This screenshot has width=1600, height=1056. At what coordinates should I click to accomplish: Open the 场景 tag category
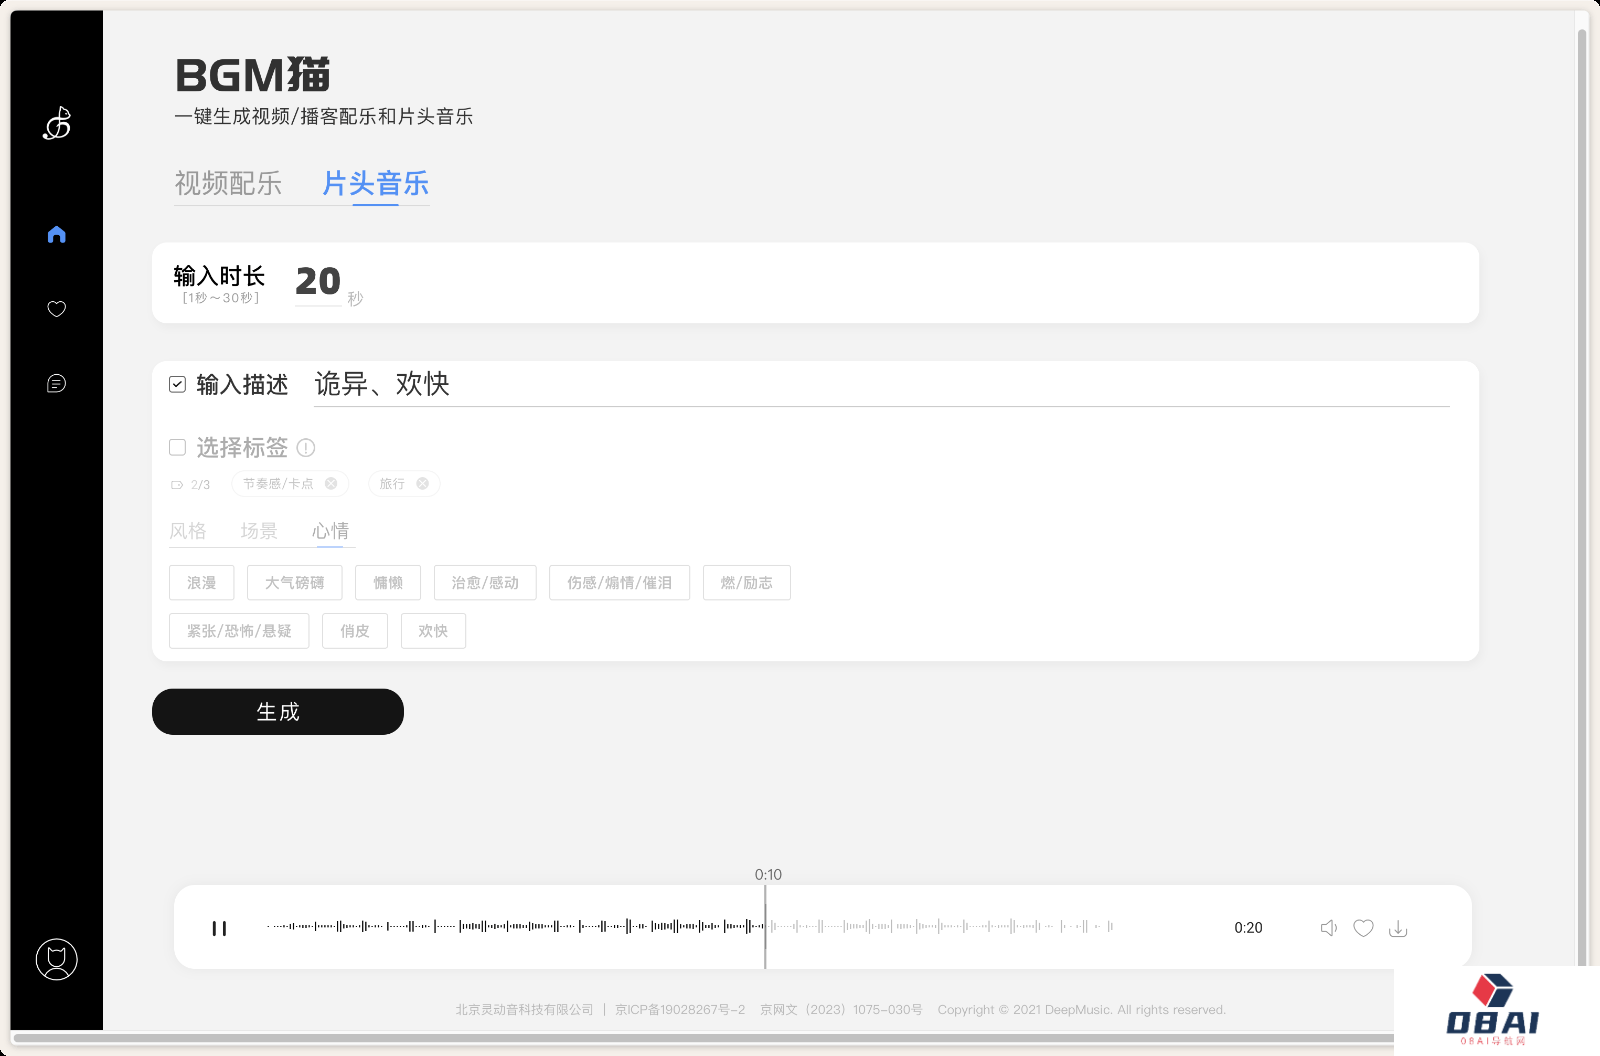point(259,530)
